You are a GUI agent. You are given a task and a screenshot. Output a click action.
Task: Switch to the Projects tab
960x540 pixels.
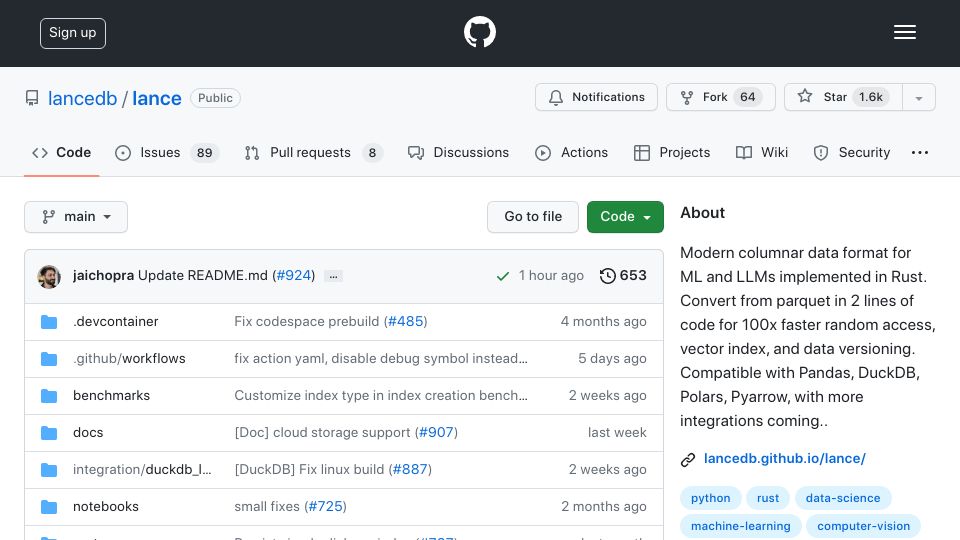[672, 152]
